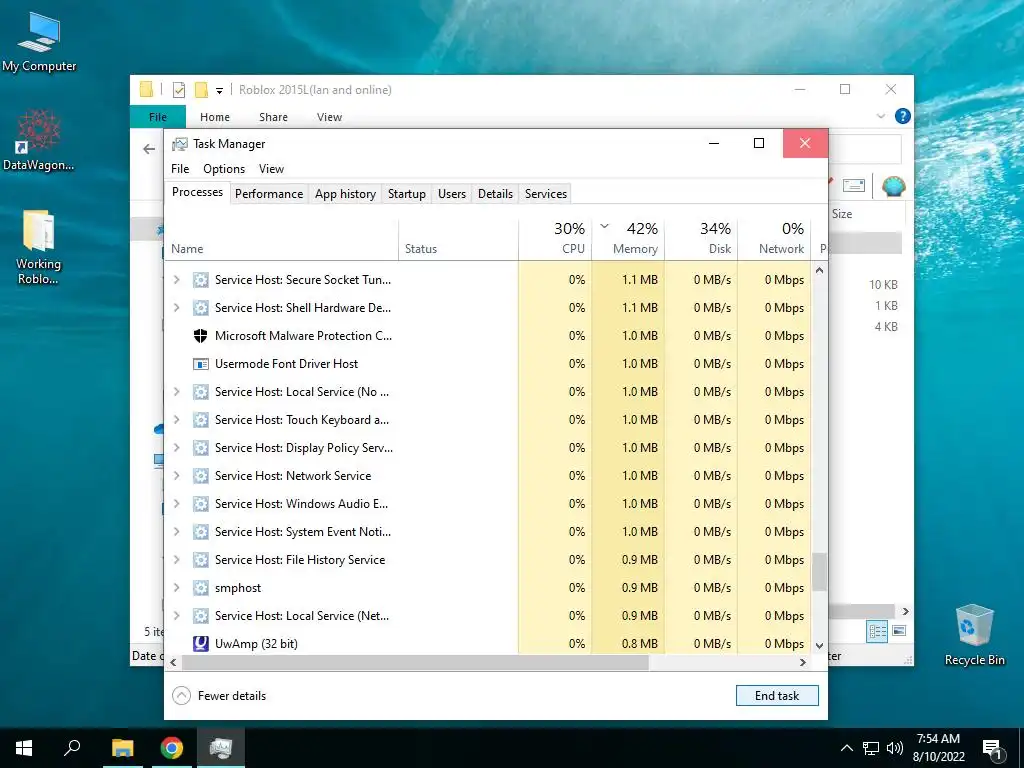Image resolution: width=1024 pixels, height=768 pixels.
Task: Open Task Manager Options menu
Action: point(224,168)
